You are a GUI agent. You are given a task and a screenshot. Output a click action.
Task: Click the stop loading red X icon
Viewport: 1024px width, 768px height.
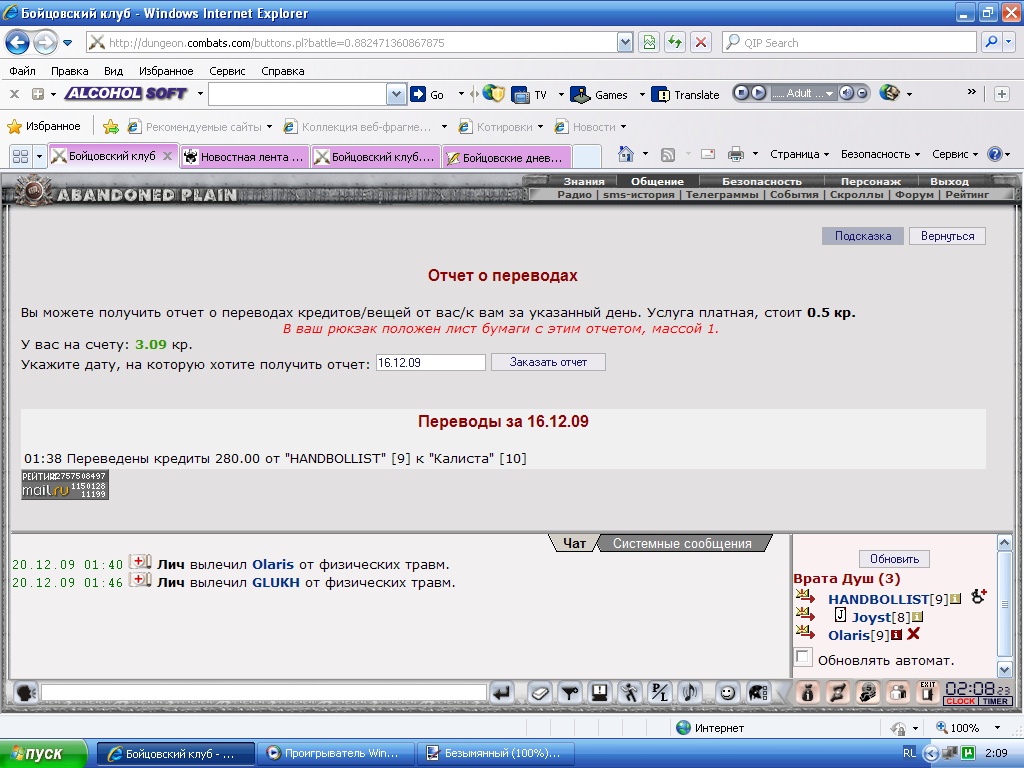[x=701, y=42]
